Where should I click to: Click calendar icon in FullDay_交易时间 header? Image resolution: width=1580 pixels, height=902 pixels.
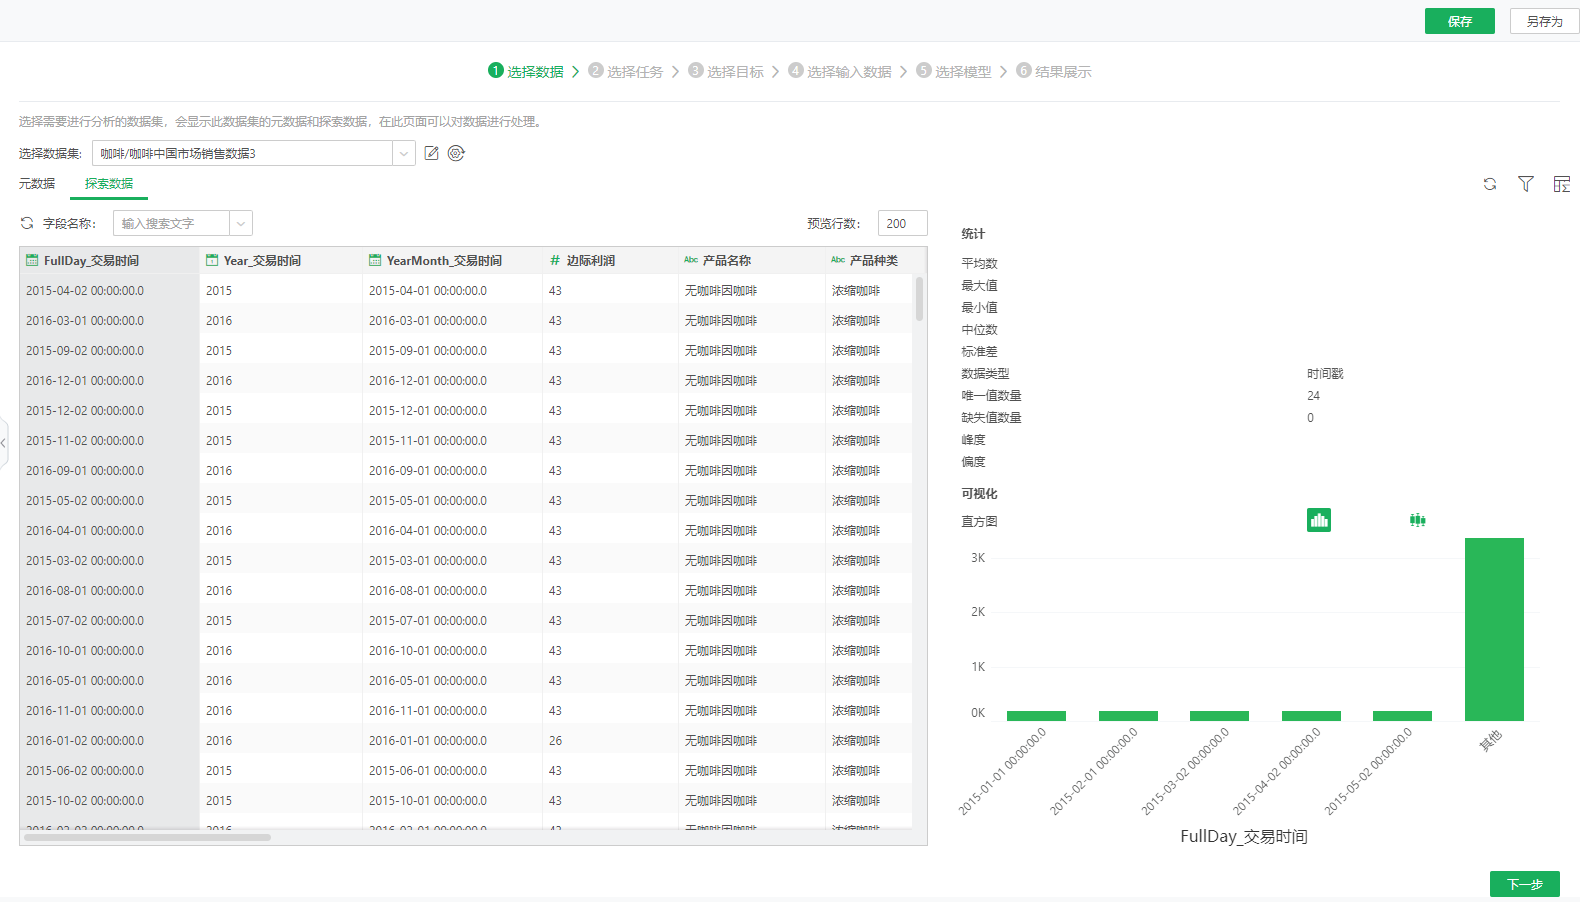pos(32,260)
